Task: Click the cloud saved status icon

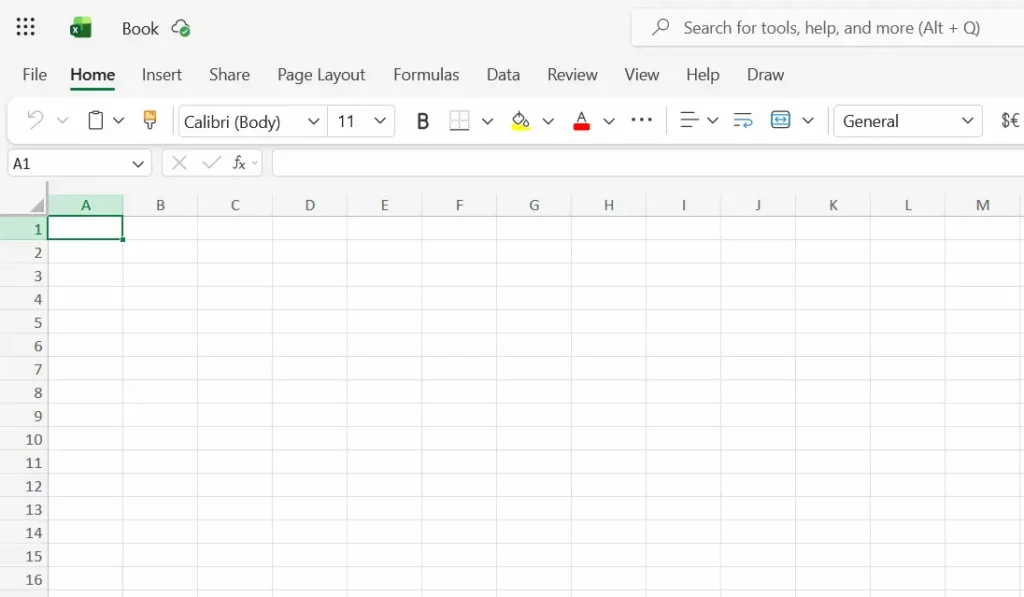Action: pyautogui.click(x=181, y=28)
